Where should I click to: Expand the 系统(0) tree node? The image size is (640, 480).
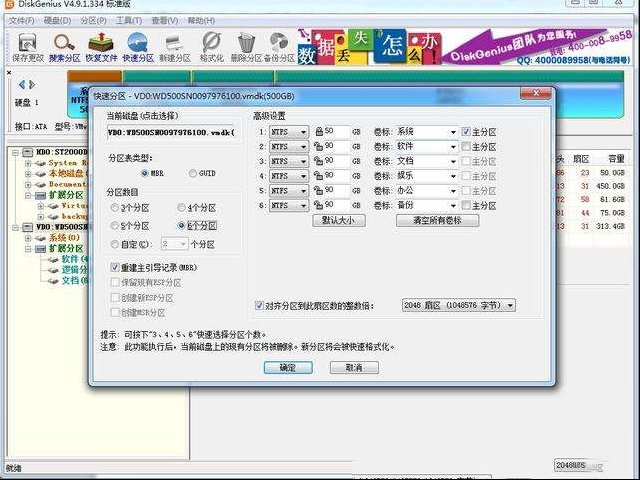(x=28, y=238)
